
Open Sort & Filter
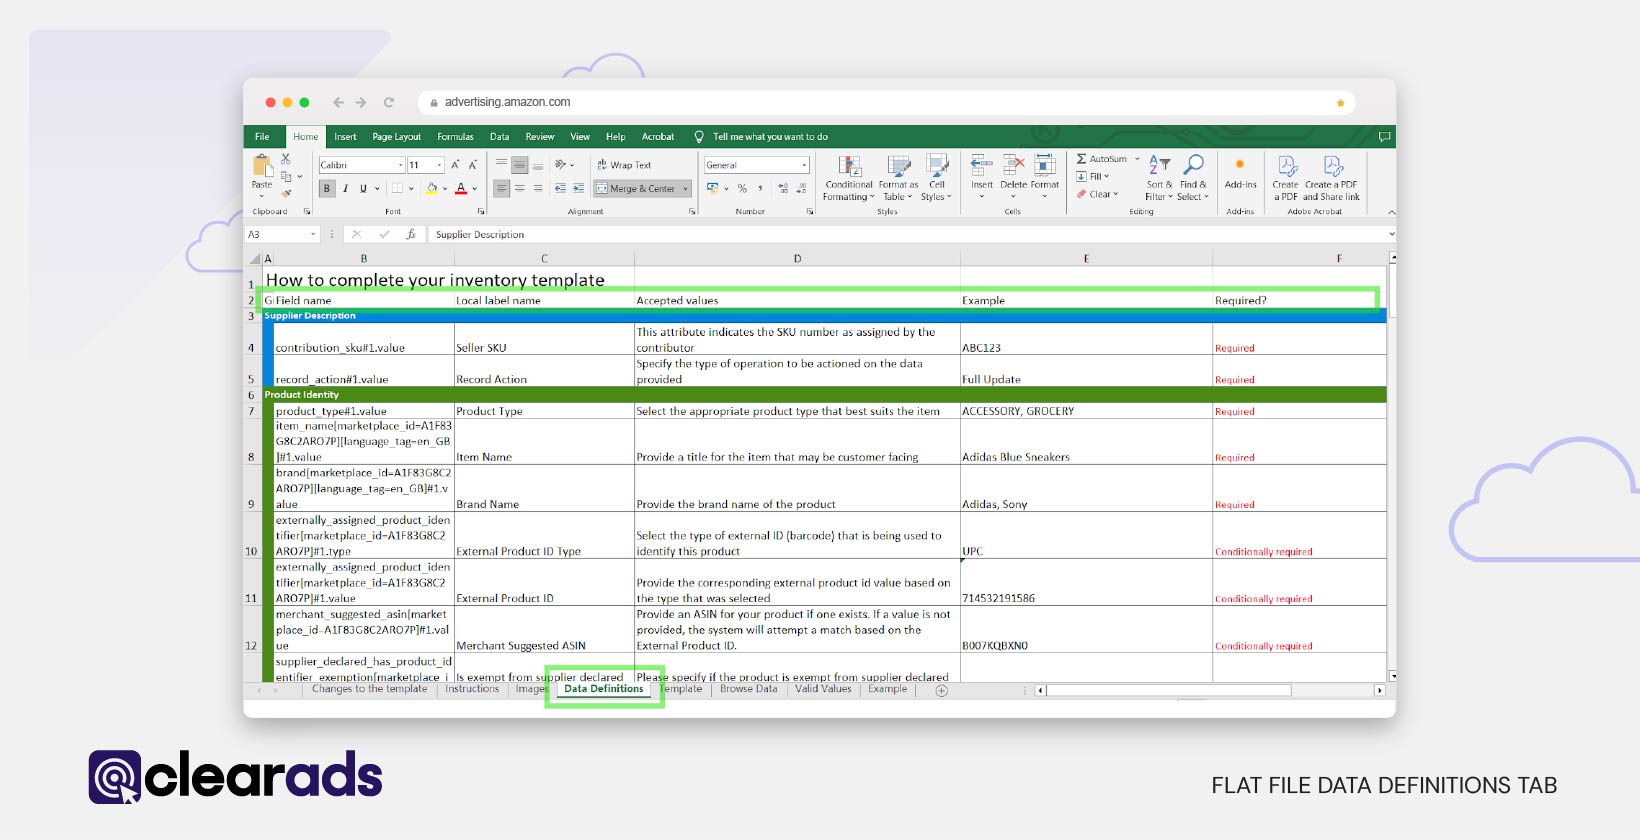click(1160, 178)
